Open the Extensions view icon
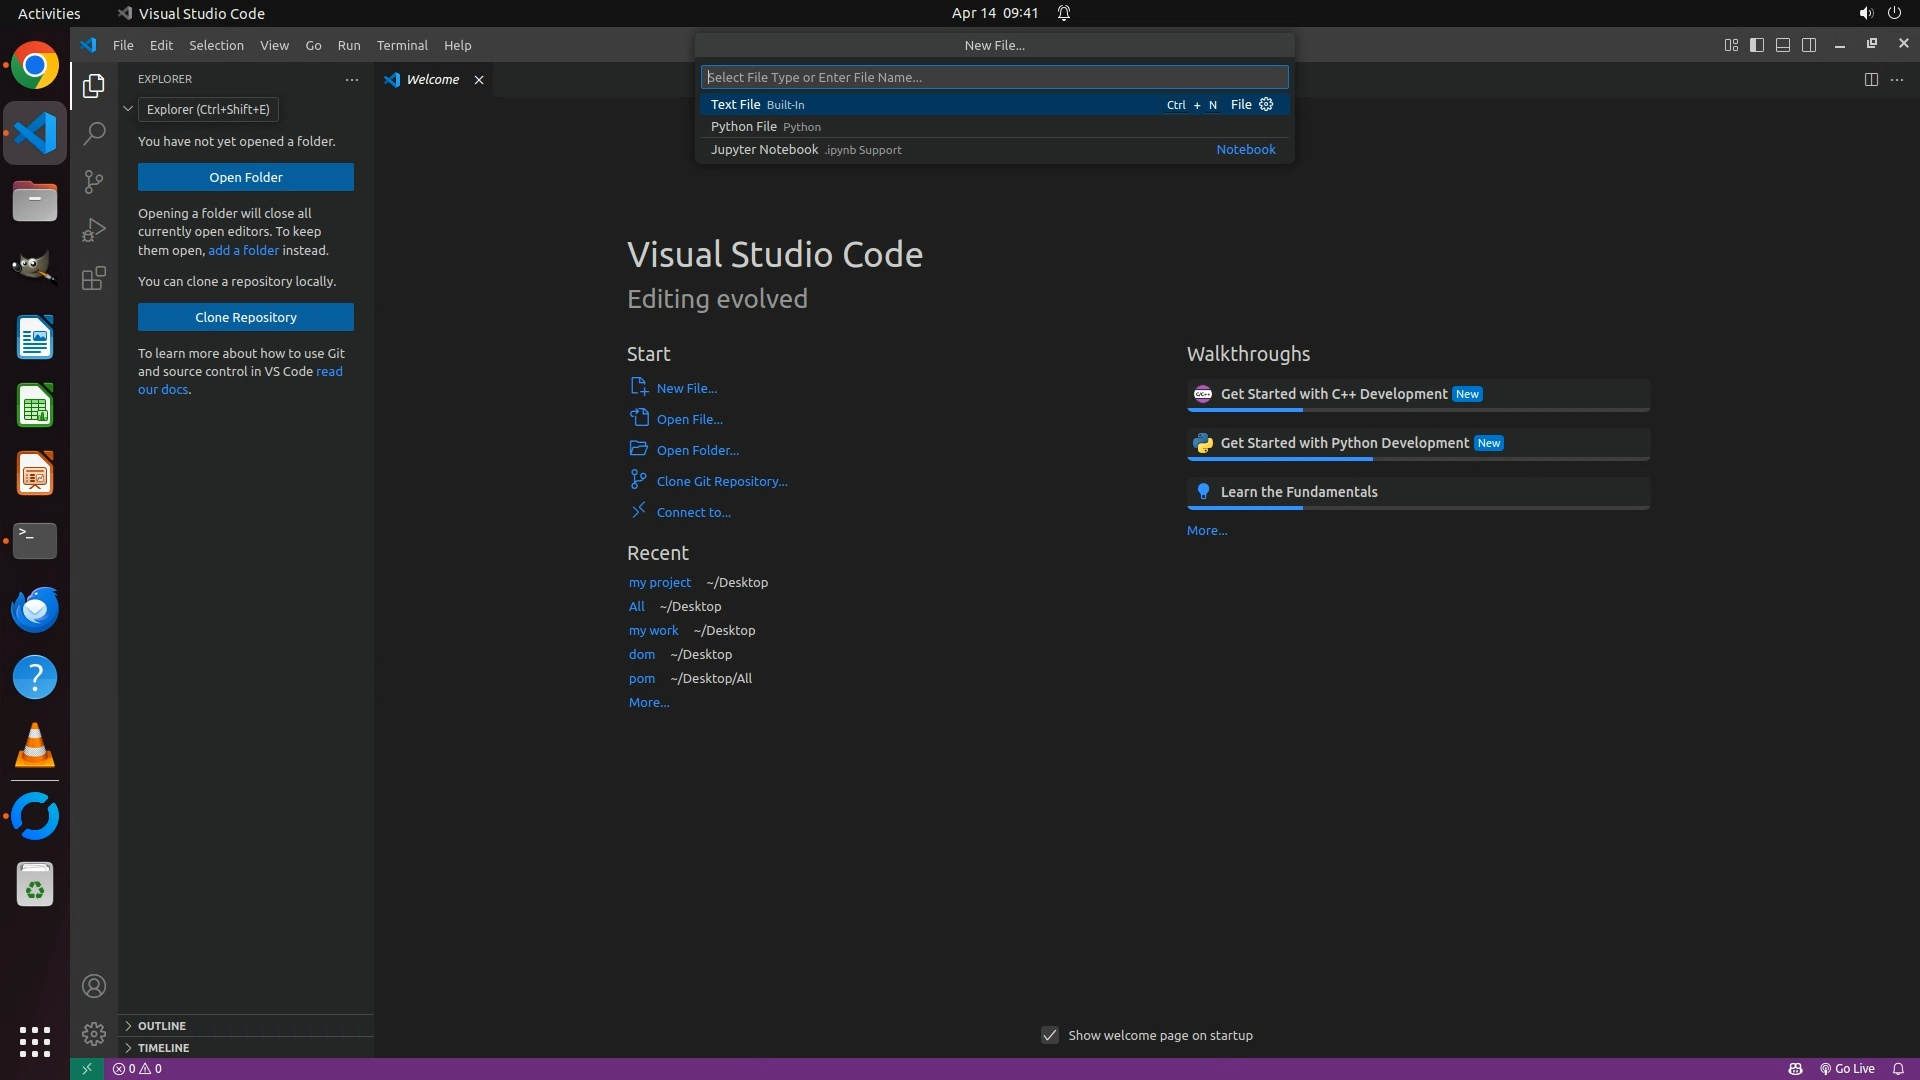The height and width of the screenshot is (1080, 1920). tap(94, 278)
